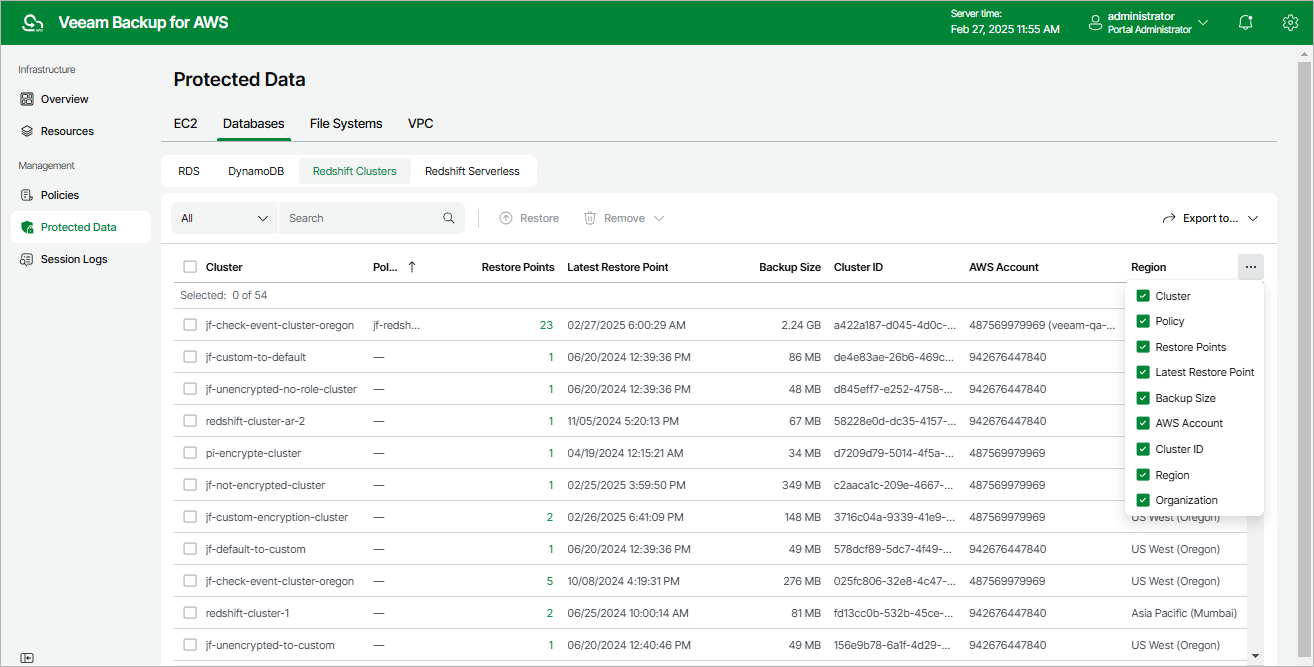
Task: Collapse the sidebar using bottom-left icon
Action: coord(27,657)
